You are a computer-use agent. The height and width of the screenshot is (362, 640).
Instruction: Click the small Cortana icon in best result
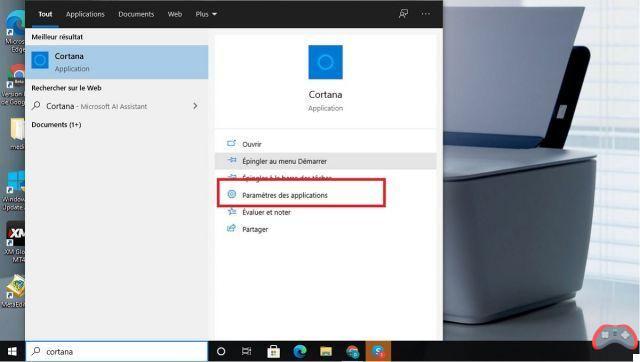(x=40, y=60)
